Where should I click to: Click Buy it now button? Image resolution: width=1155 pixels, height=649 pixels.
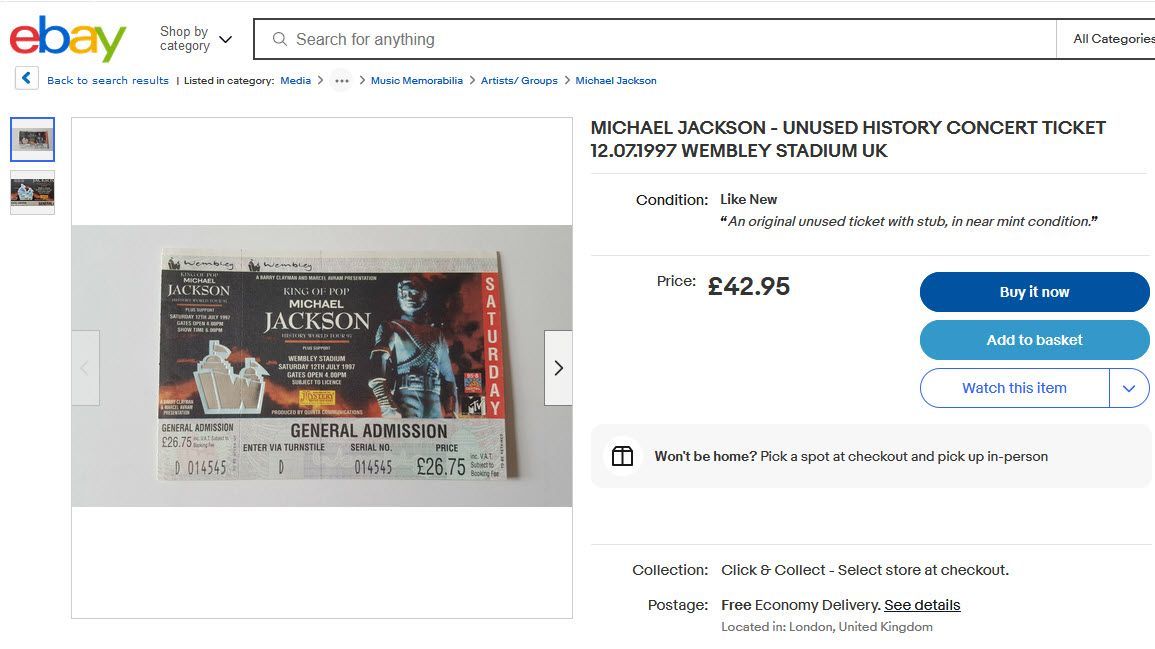click(x=1034, y=292)
